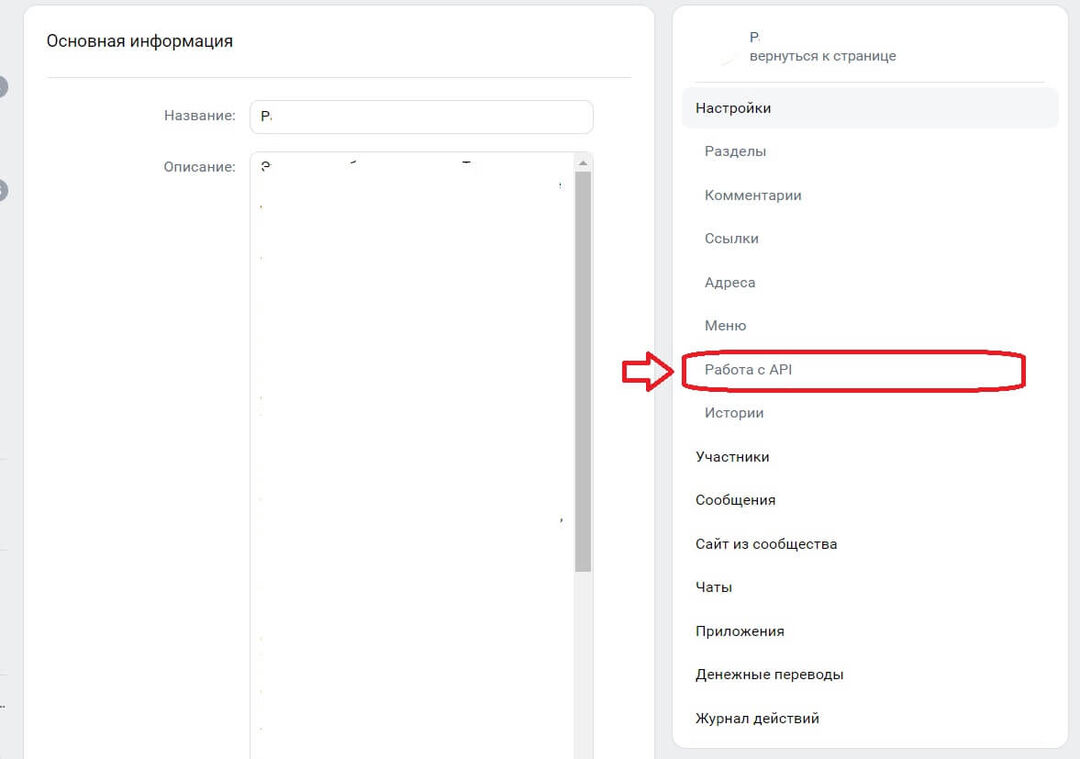Open the "Работа с API" settings section
The image size is (1080, 759).
[x=745, y=369]
